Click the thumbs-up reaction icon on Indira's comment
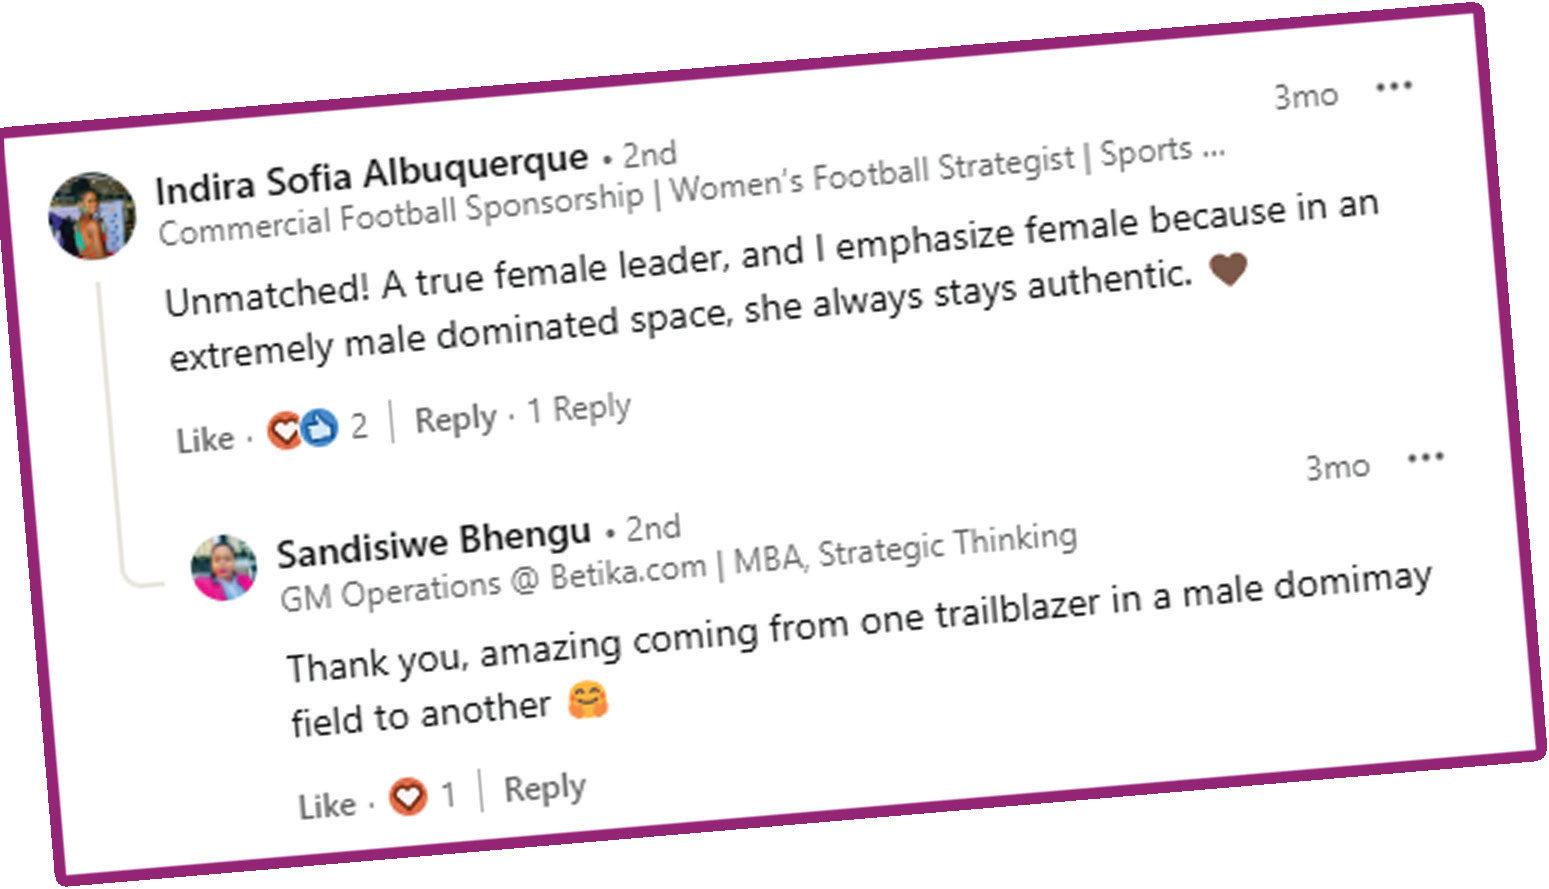 coord(319,428)
